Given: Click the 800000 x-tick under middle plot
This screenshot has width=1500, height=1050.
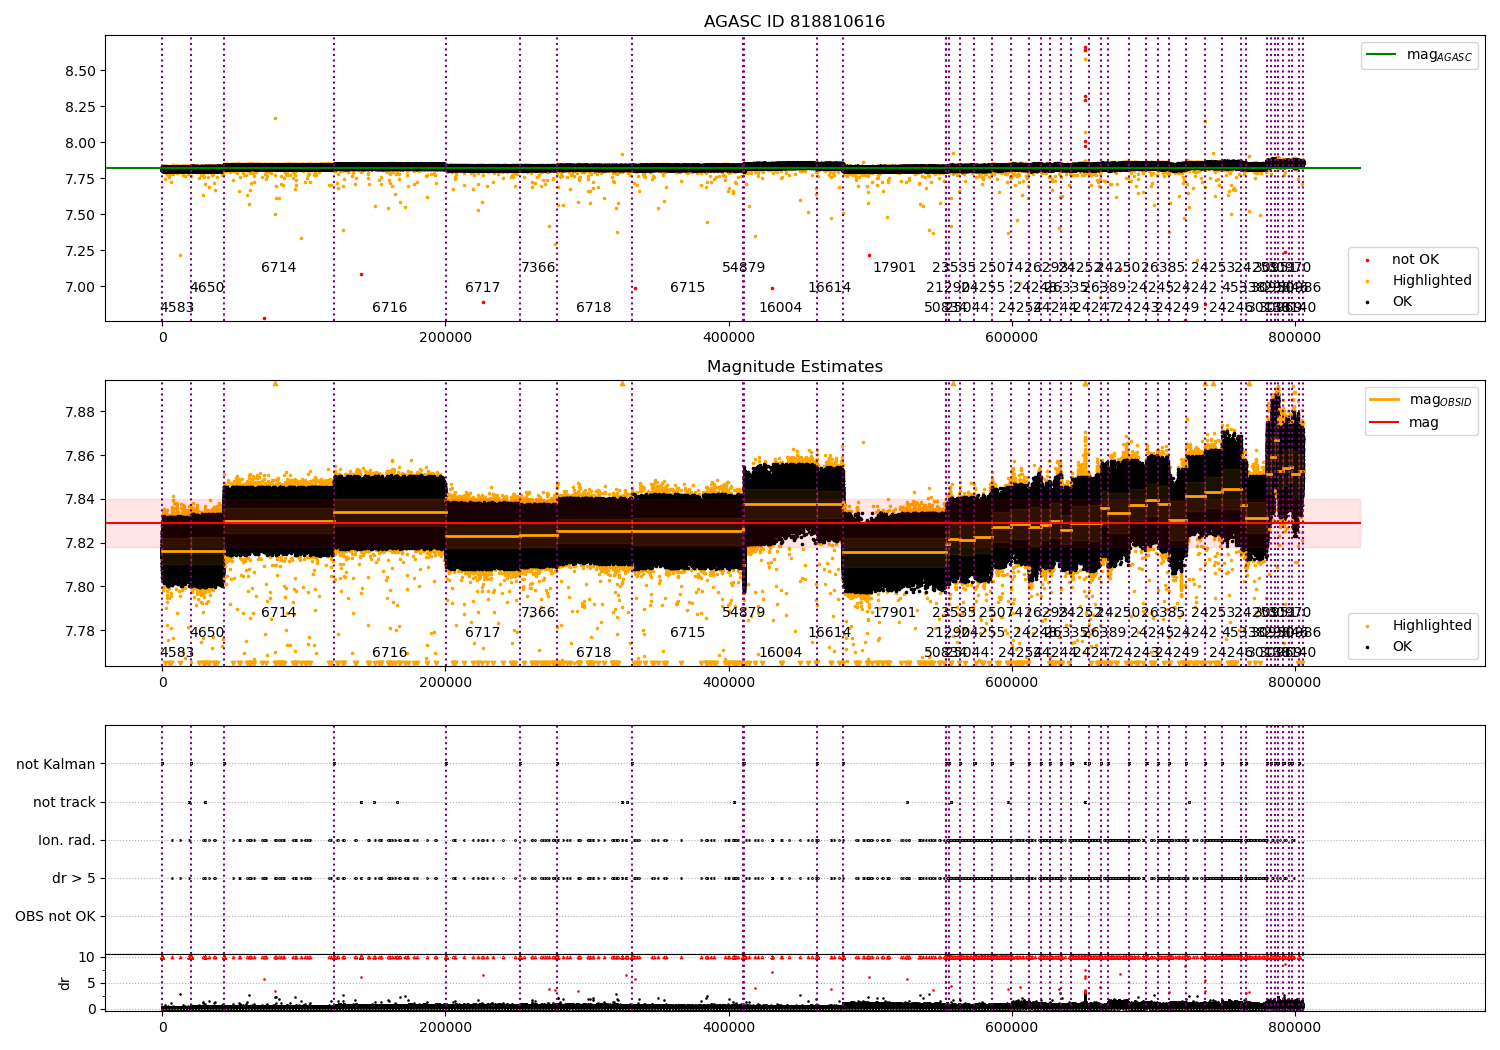Looking at the screenshot, I should (x=1294, y=683).
